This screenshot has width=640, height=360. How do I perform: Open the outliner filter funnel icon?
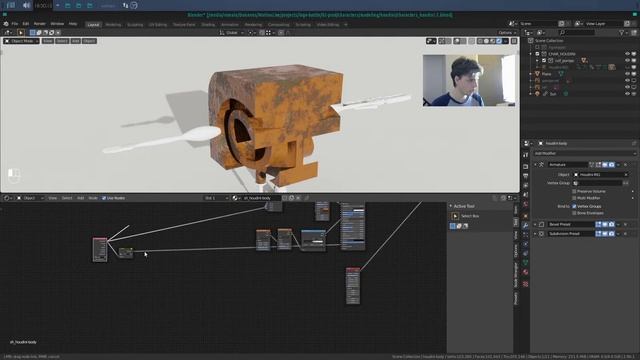[622, 33]
